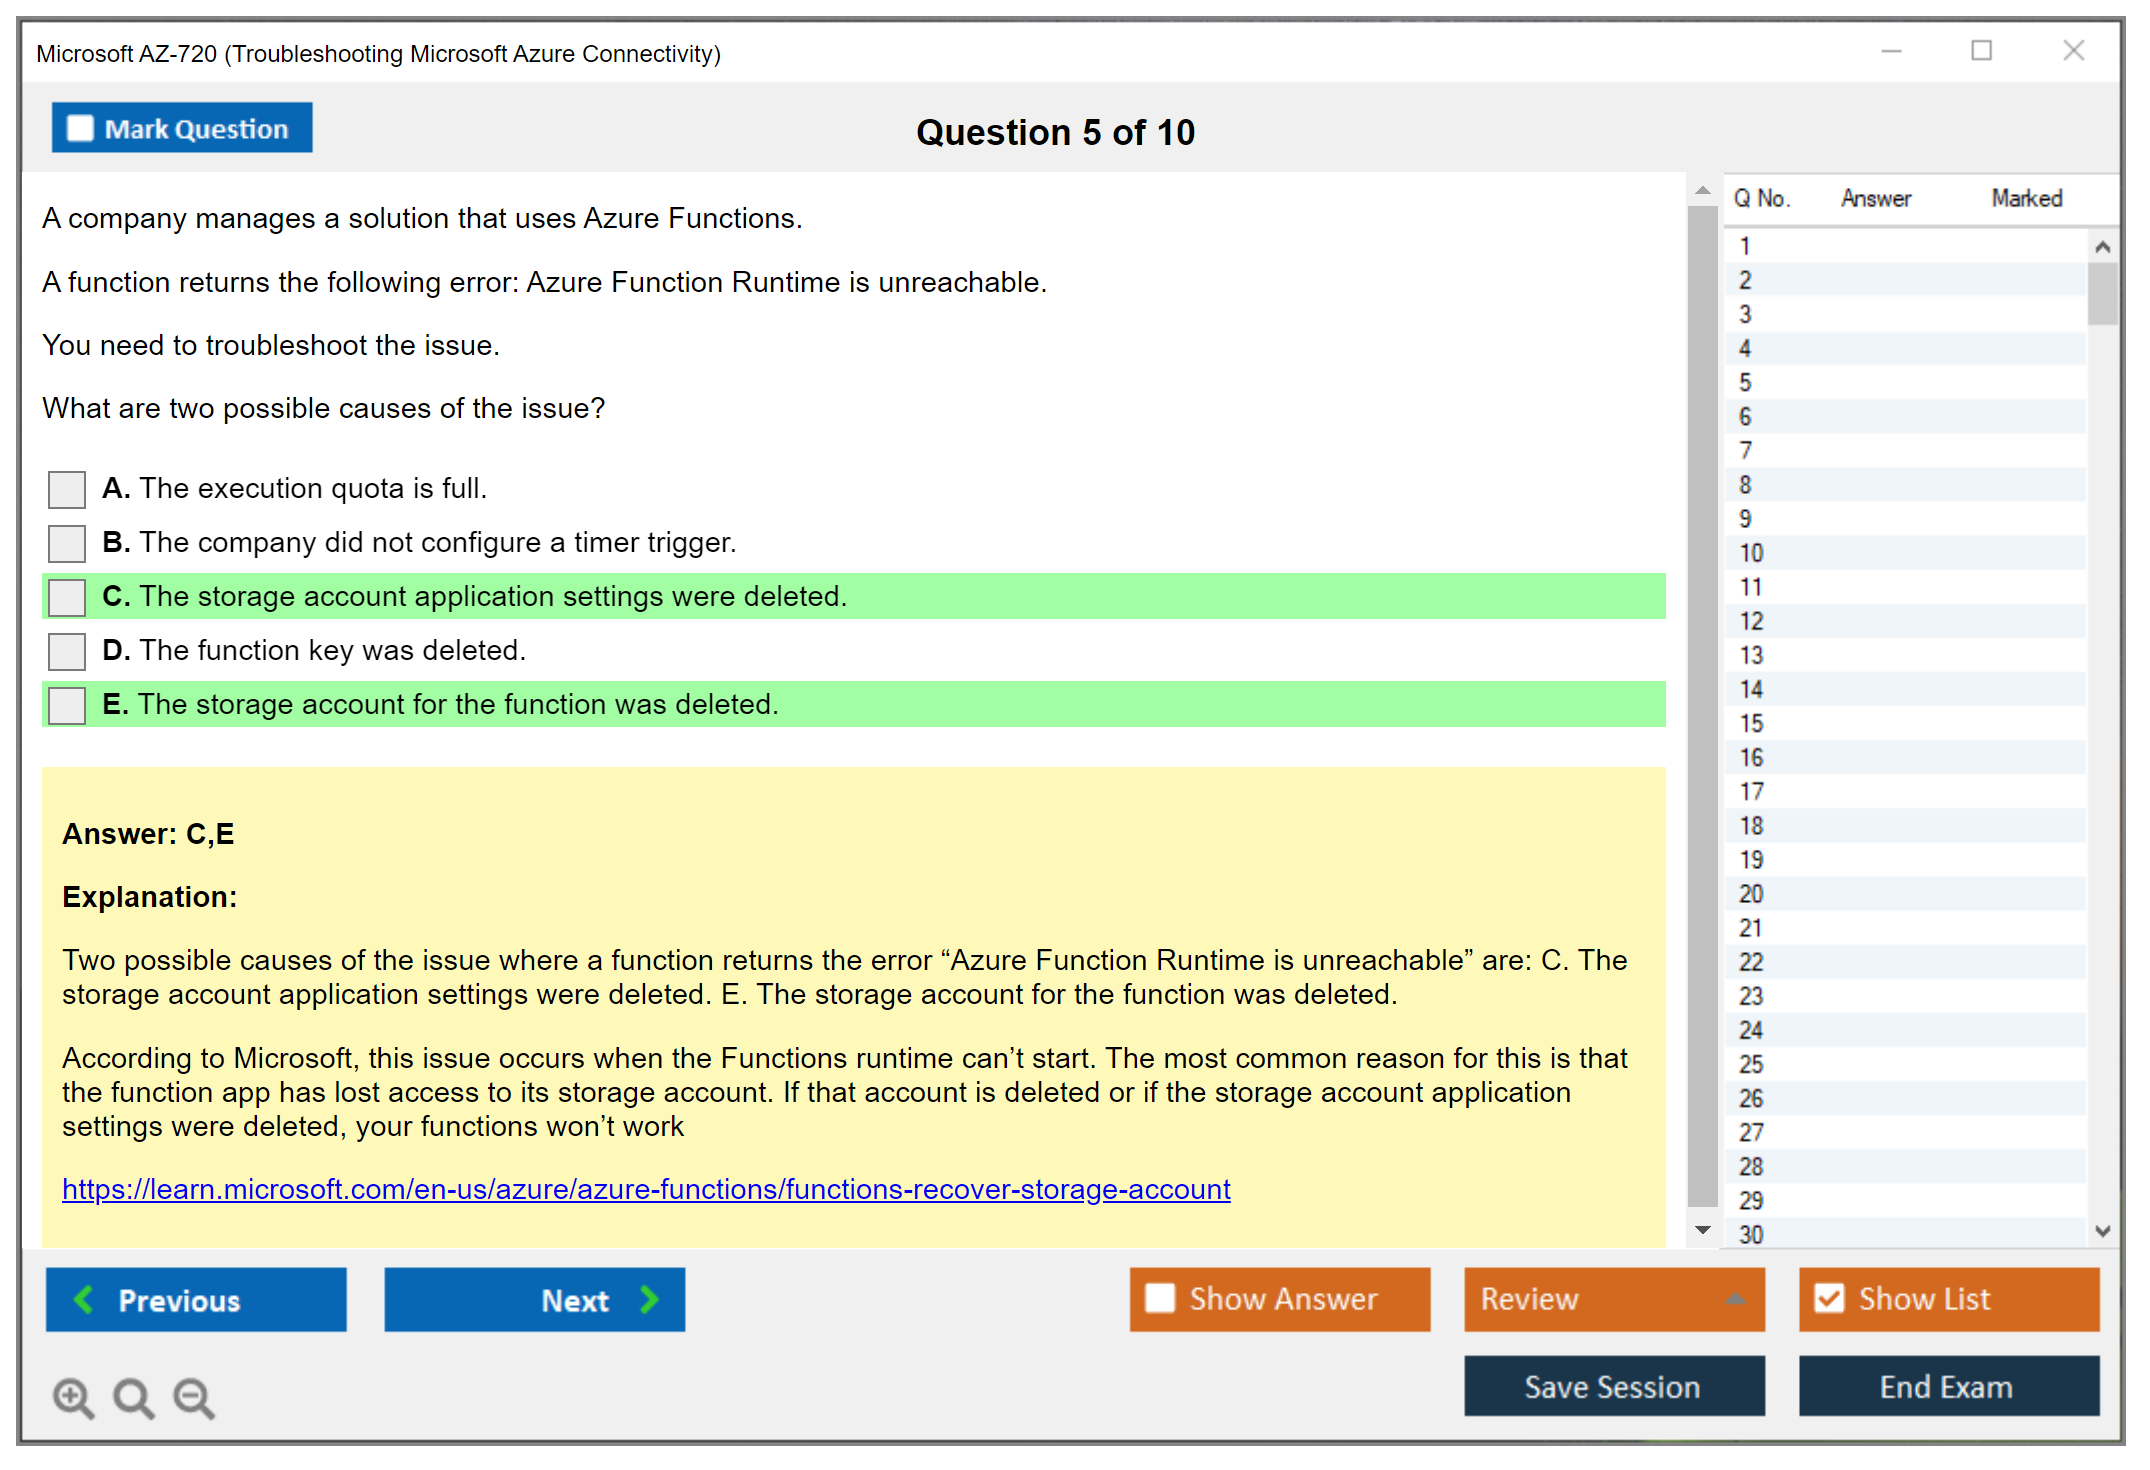Click the green right arrow on Next

(x=649, y=1299)
